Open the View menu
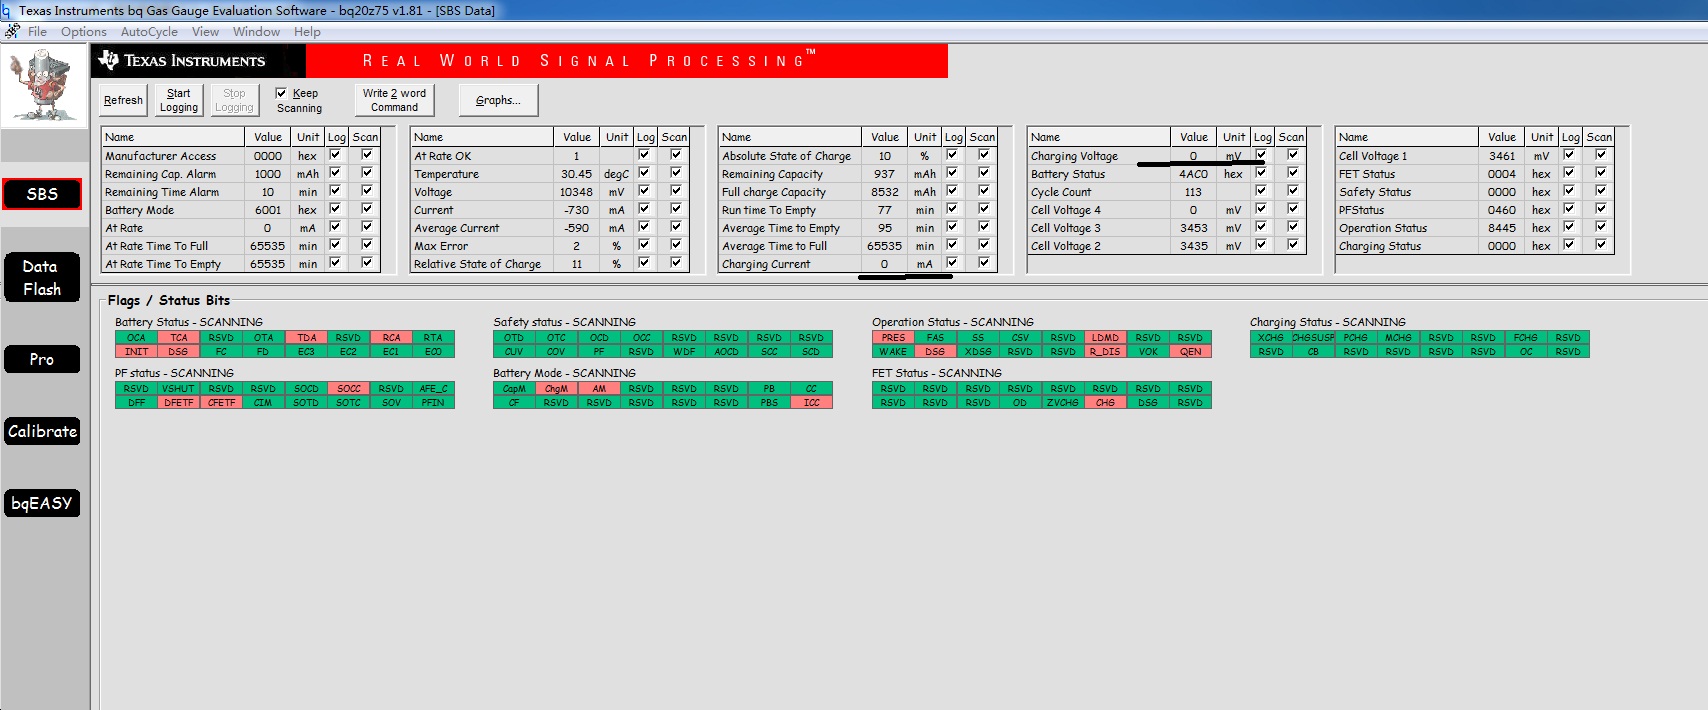 [205, 32]
